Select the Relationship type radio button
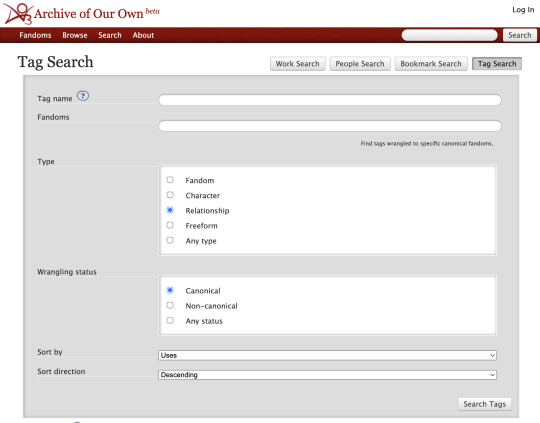 (170, 210)
